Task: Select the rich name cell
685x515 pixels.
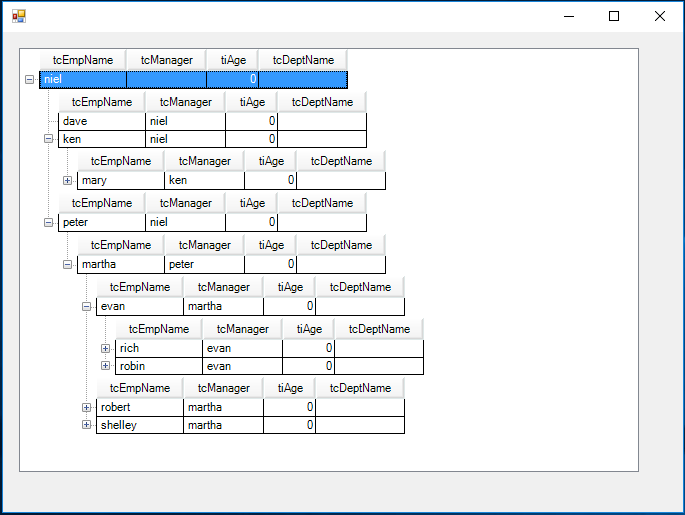Action: point(159,348)
